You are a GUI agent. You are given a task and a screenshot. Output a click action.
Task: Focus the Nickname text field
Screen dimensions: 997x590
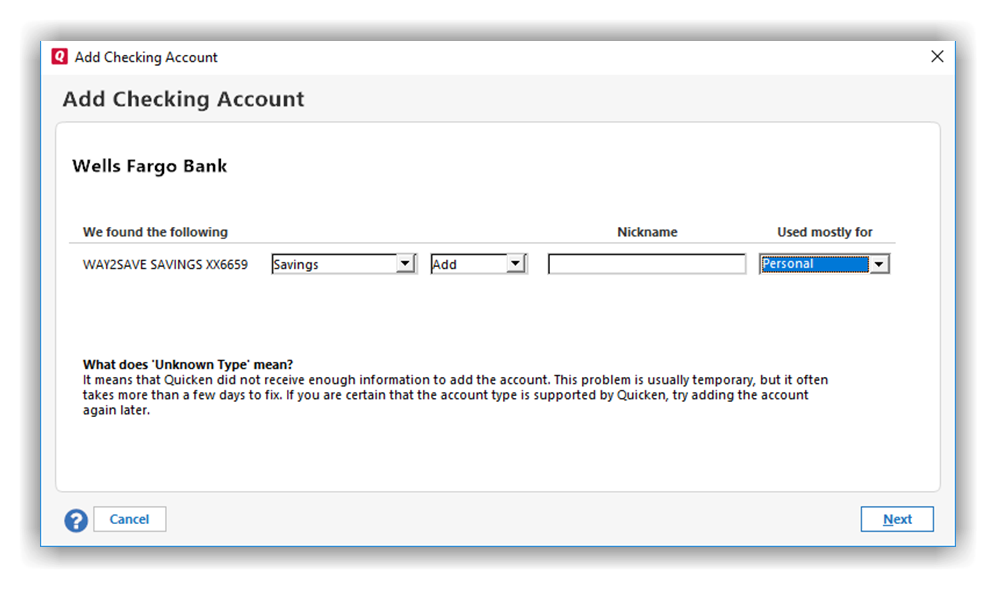tap(646, 264)
